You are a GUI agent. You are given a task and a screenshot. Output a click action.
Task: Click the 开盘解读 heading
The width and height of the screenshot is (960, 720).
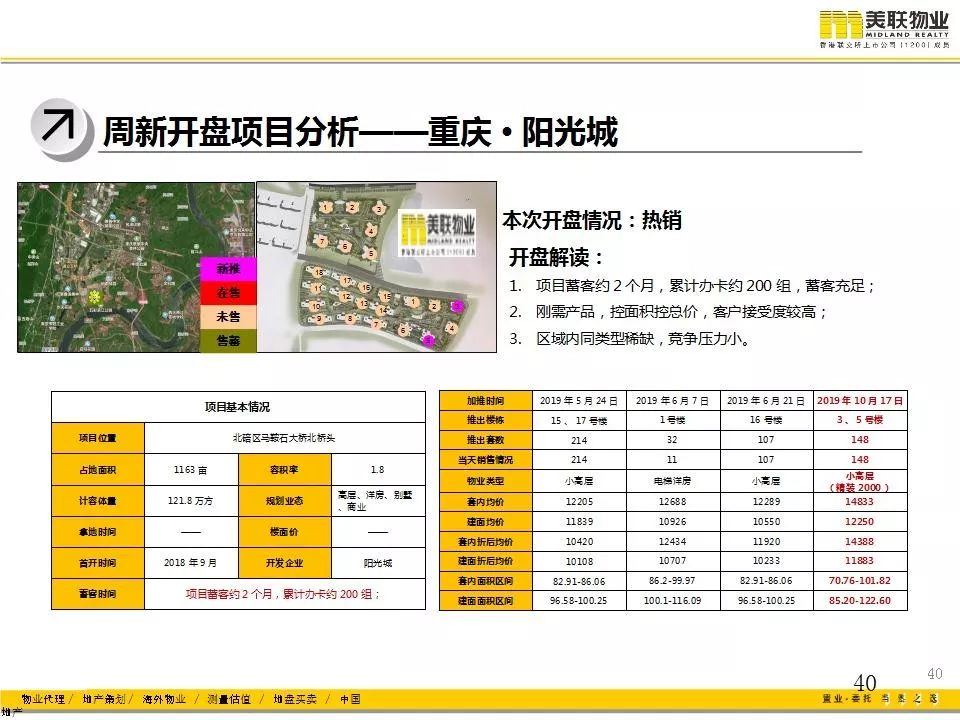(556, 258)
